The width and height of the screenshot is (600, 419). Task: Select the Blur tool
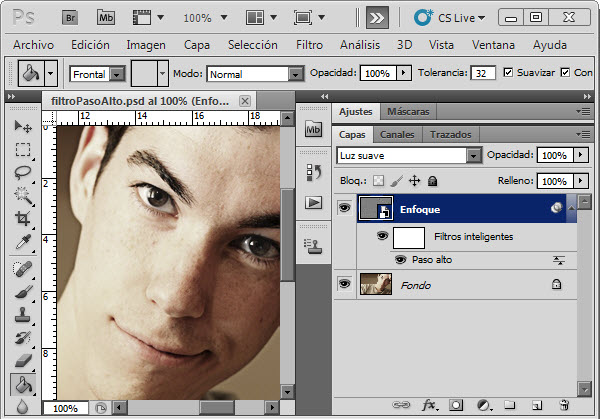point(23,406)
